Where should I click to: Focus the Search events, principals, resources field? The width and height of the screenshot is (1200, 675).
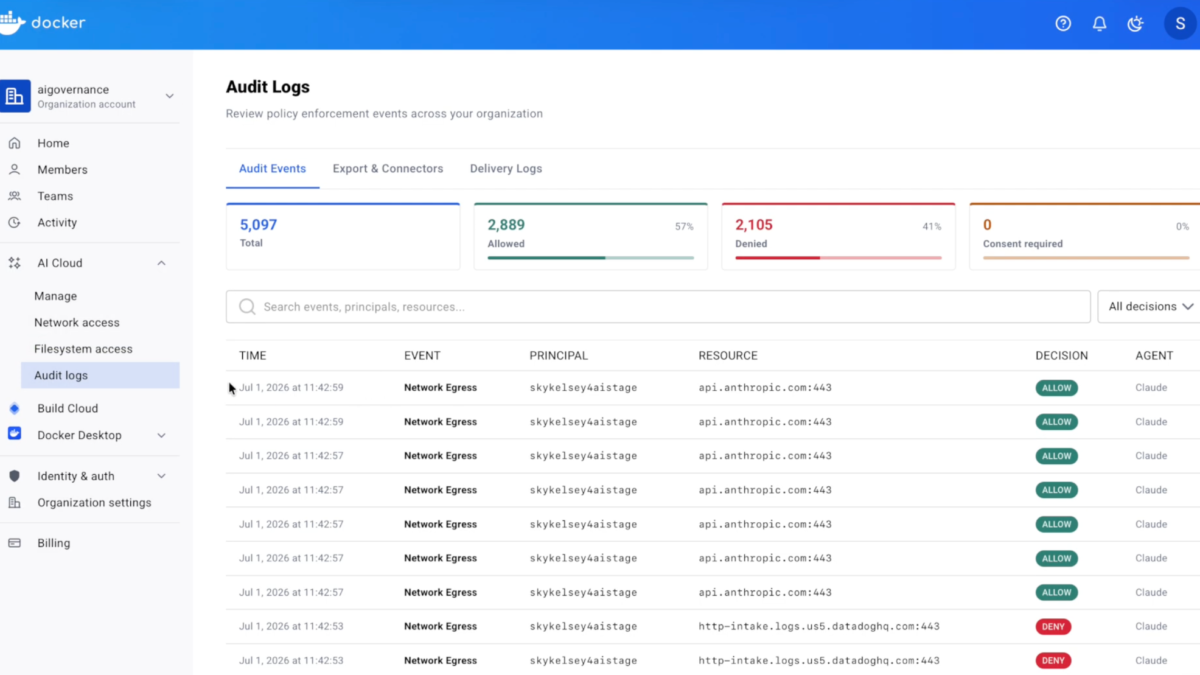click(658, 307)
